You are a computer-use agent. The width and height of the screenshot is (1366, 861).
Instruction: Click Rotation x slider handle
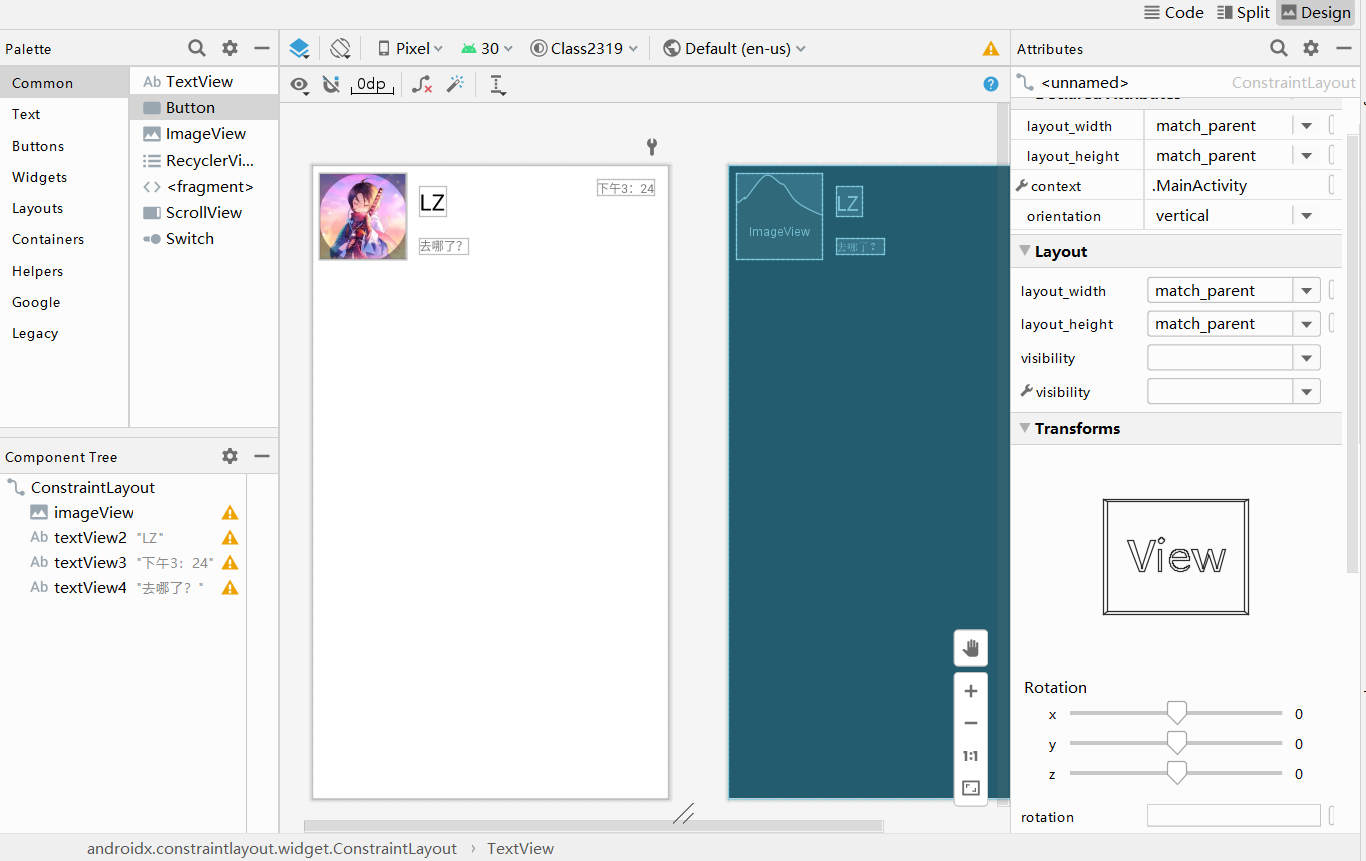pos(1177,713)
